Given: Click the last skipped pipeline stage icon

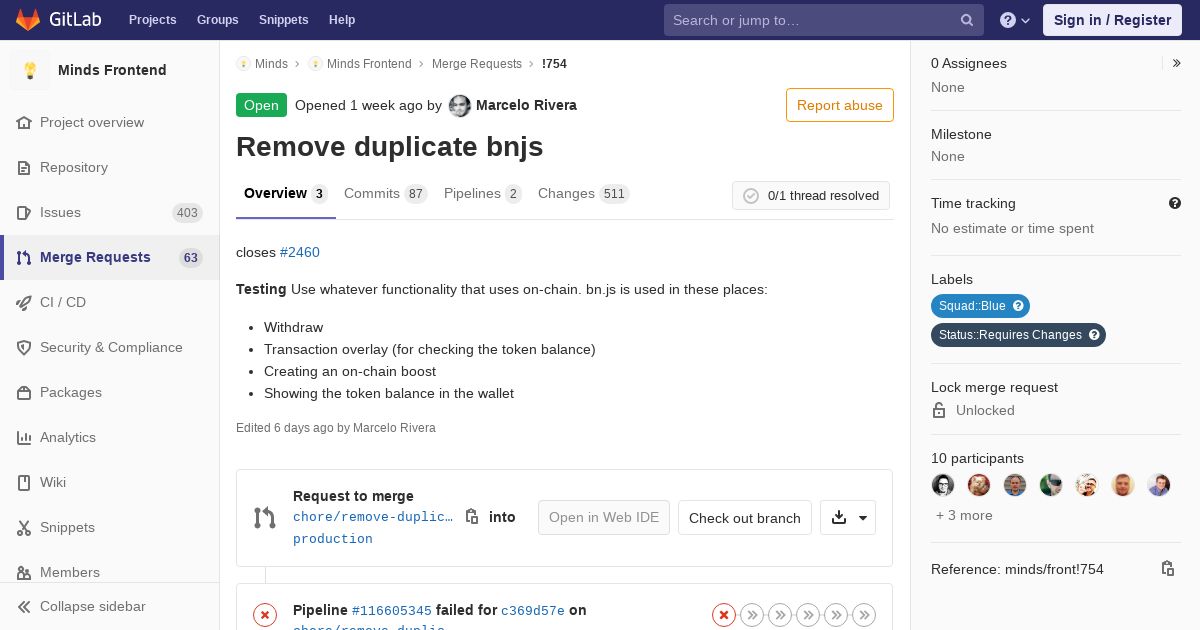Looking at the screenshot, I should tap(864, 615).
